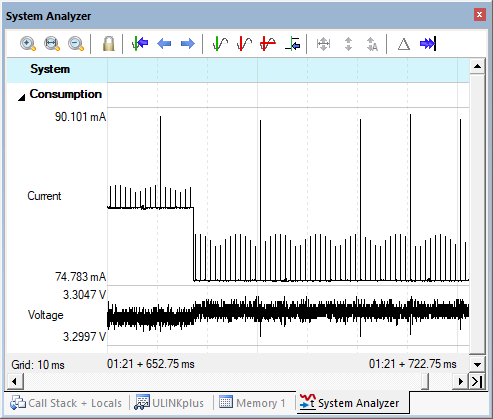The height and width of the screenshot is (419, 493).
Task: Click the green step-with-arrow cursor icon
Action: pyautogui.click(x=292, y=44)
